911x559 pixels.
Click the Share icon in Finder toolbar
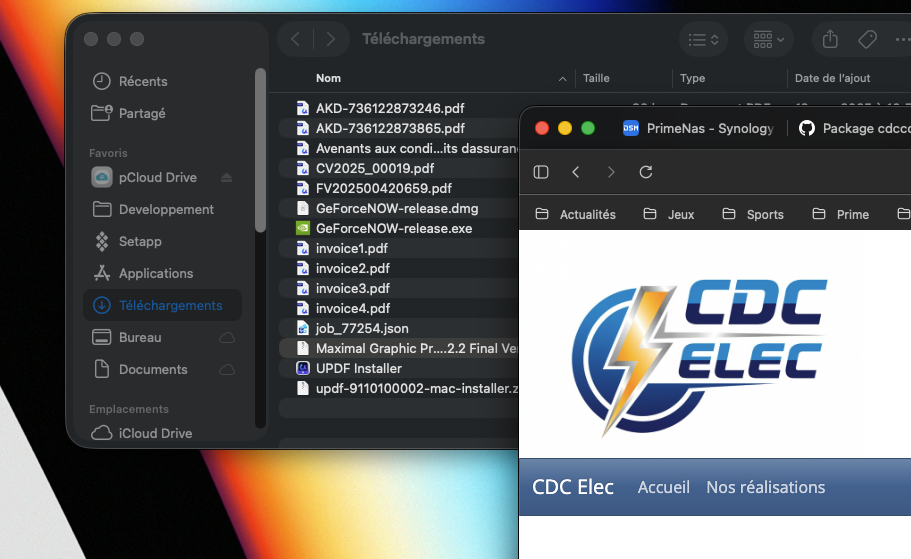pos(830,40)
